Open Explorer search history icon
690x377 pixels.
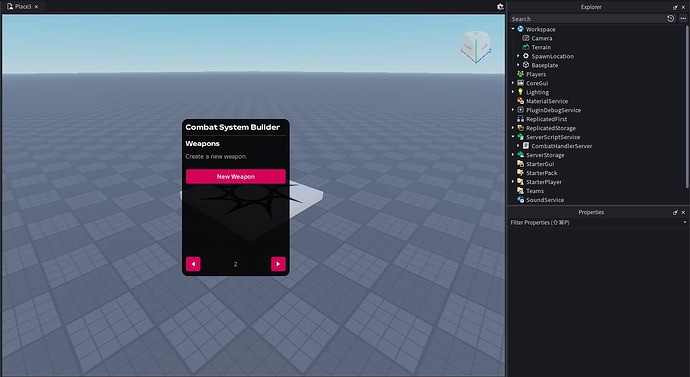click(670, 18)
